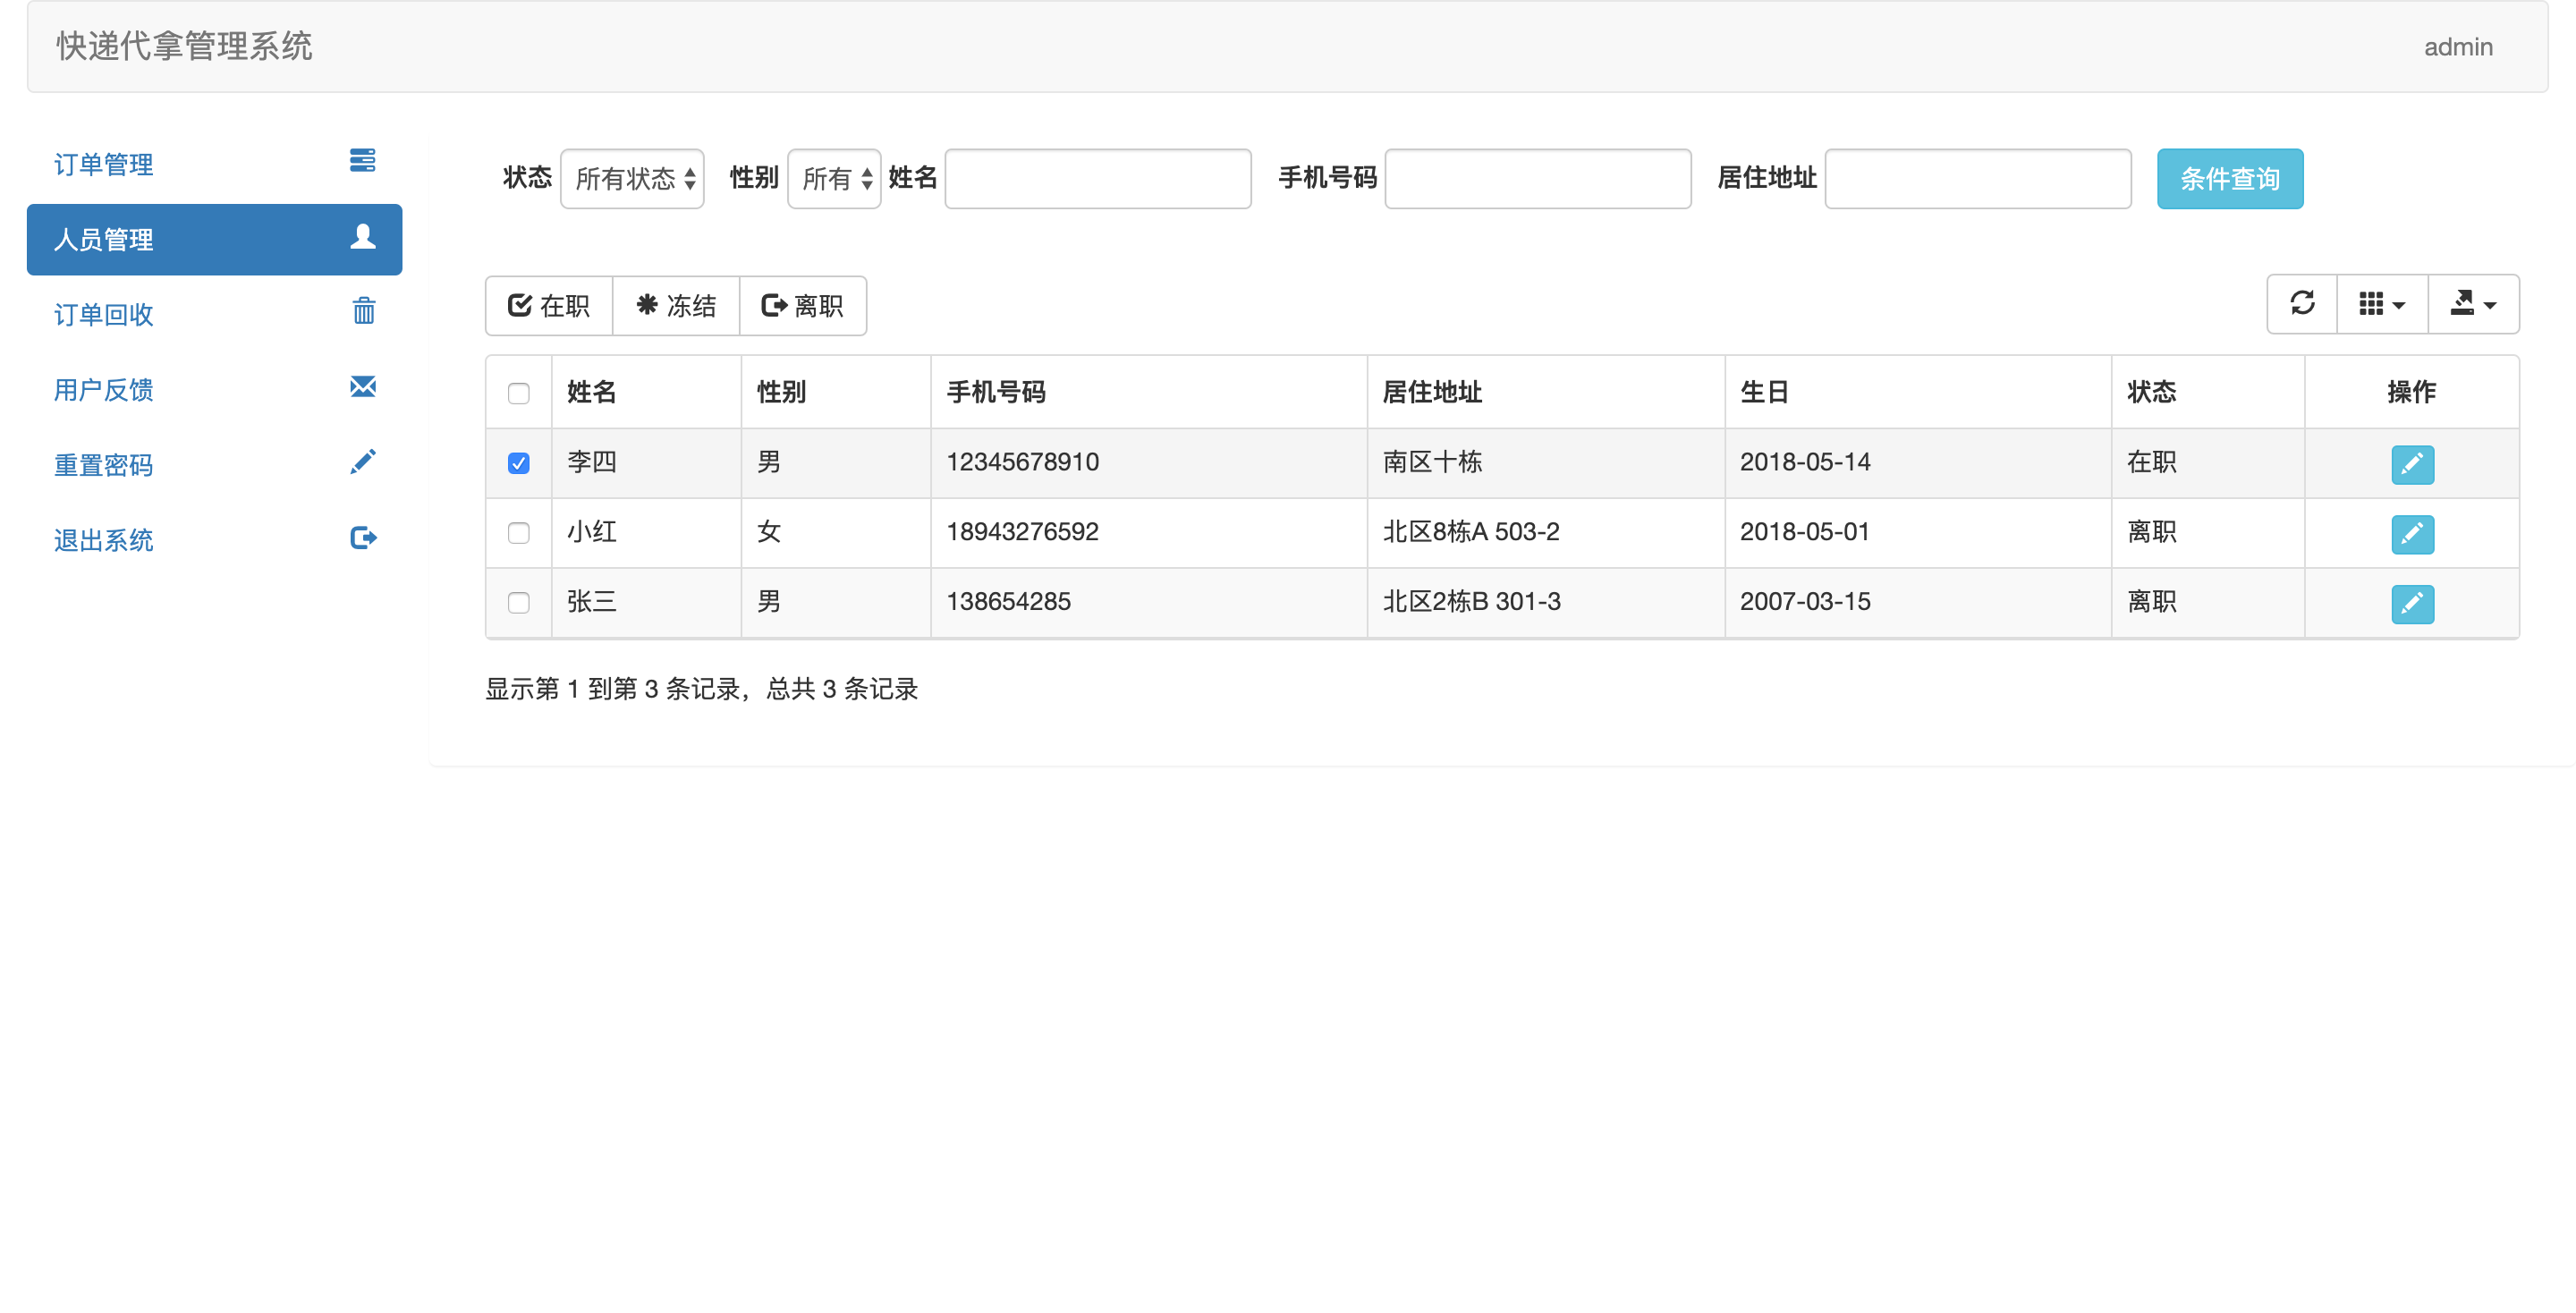The height and width of the screenshot is (1313, 2576).
Task: Click the 条件查询 button
Action: tap(2229, 179)
